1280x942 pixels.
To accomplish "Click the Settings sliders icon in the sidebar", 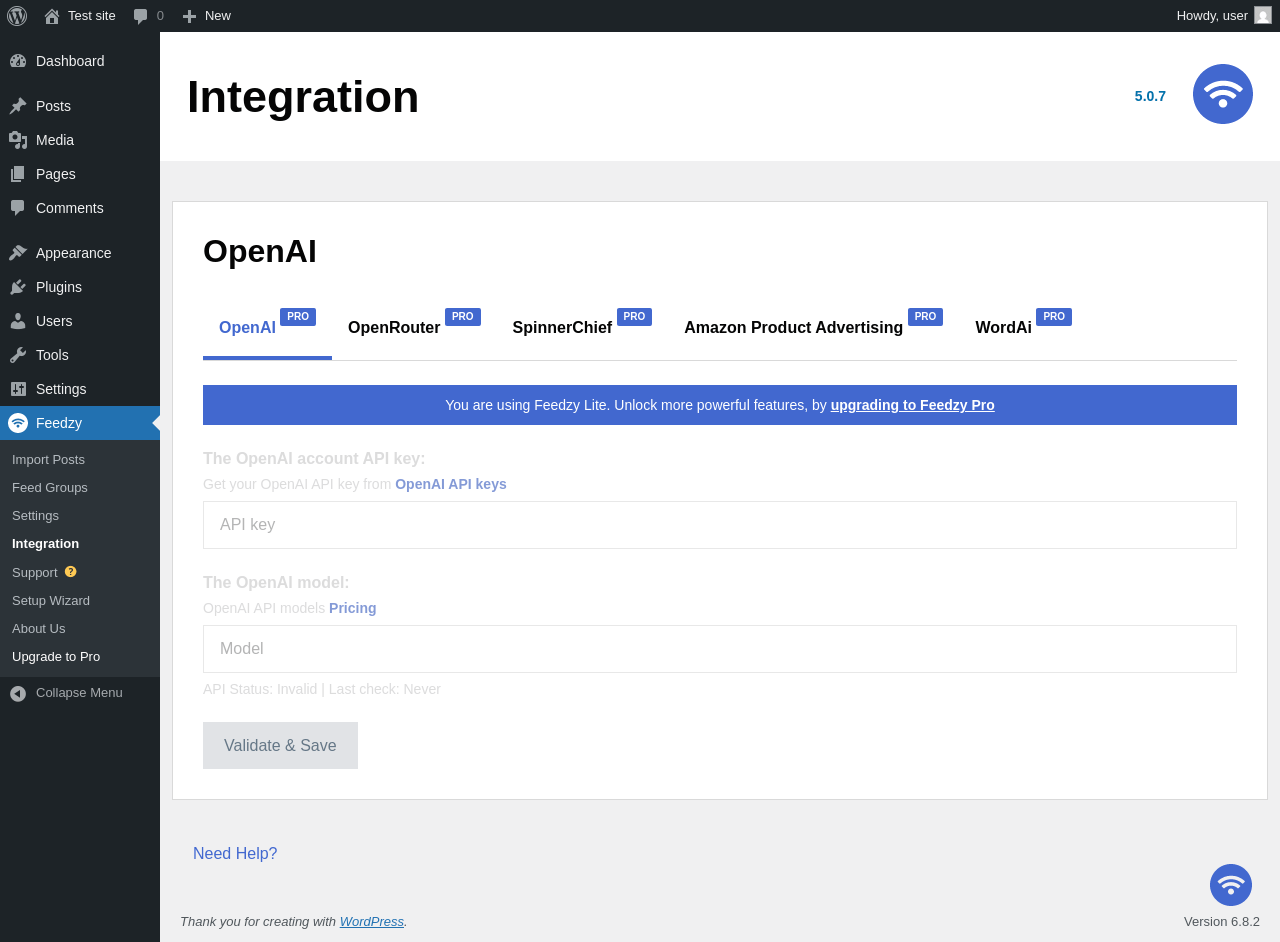I will click(18, 389).
